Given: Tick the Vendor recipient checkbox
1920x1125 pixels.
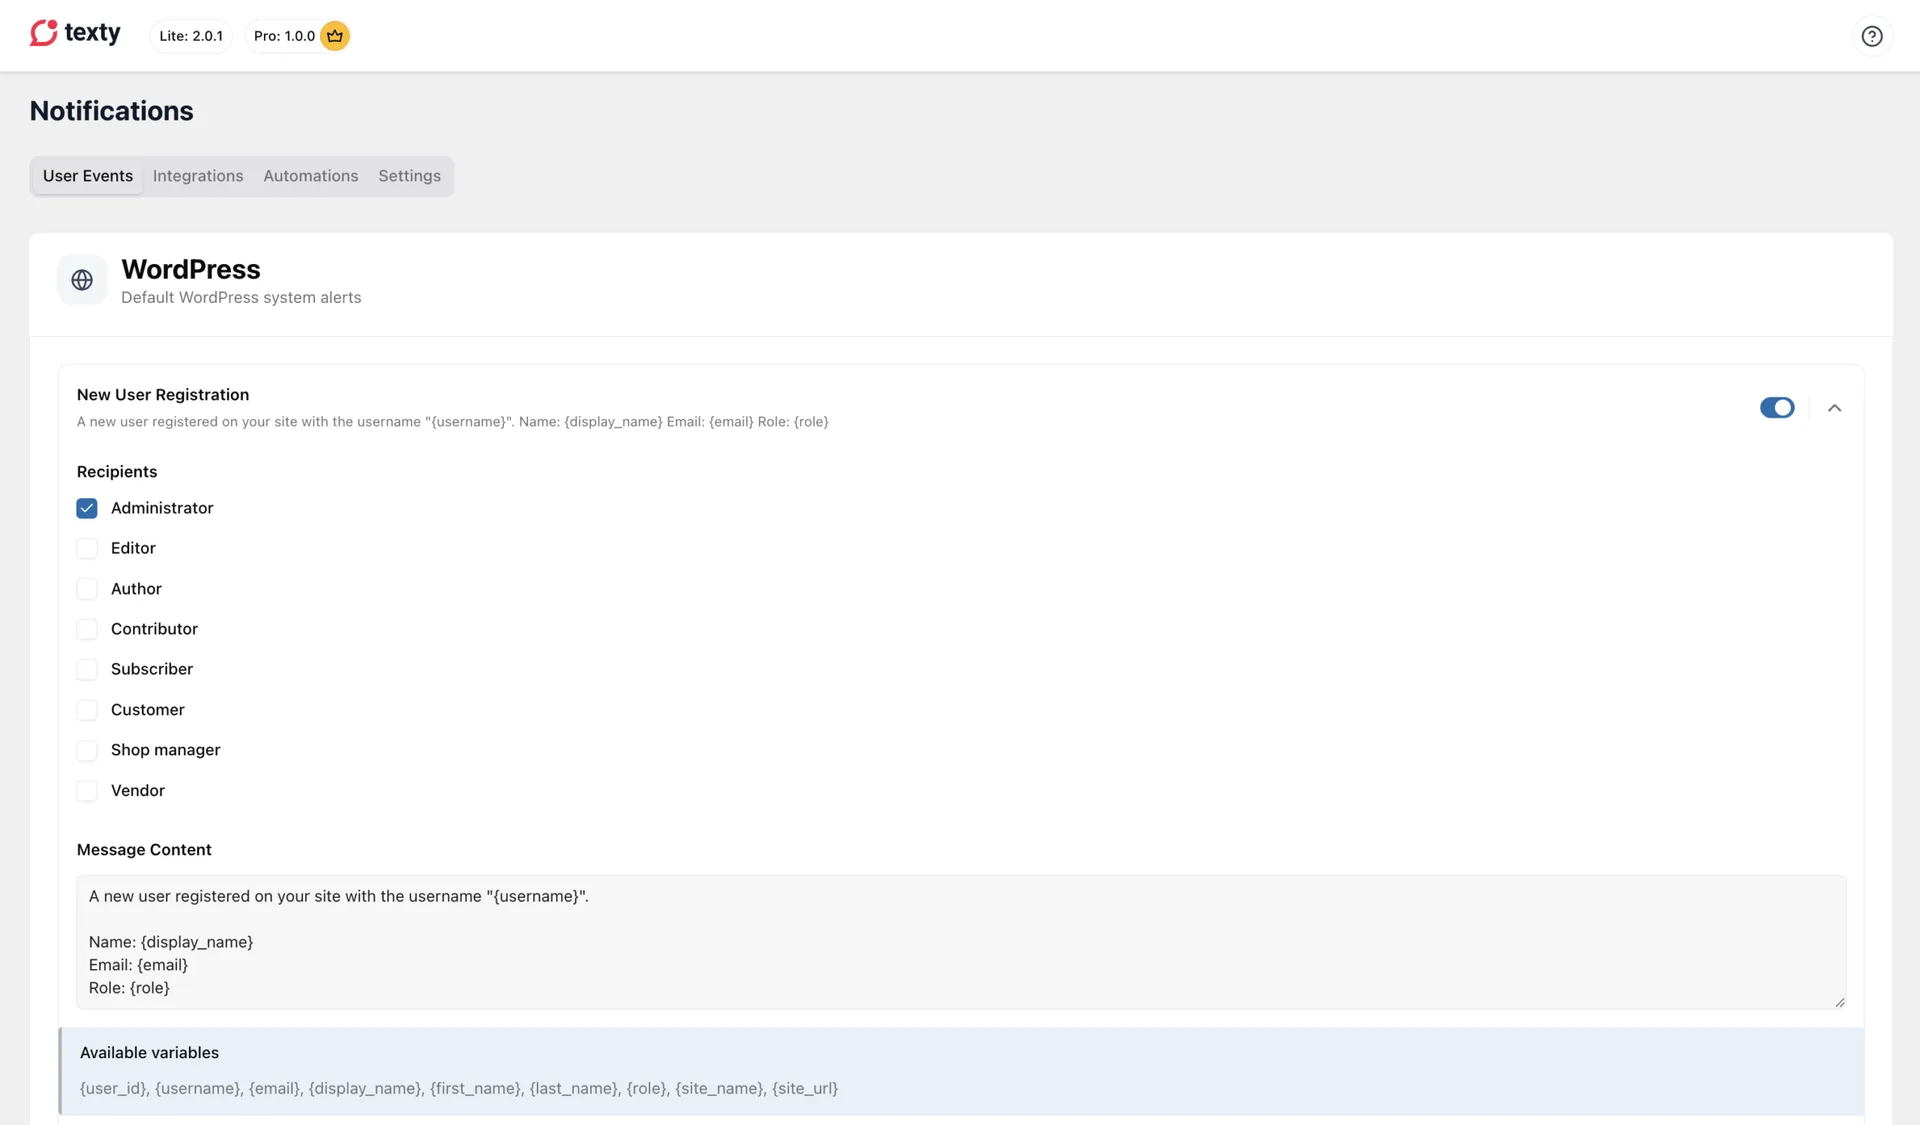Looking at the screenshot, I should tap(87, 791).
